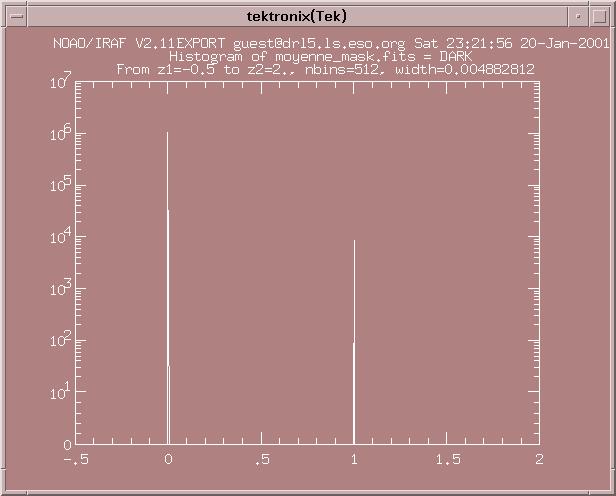
Task: Click the tektronix(Tek) title bar text
Action: point(297,16)
